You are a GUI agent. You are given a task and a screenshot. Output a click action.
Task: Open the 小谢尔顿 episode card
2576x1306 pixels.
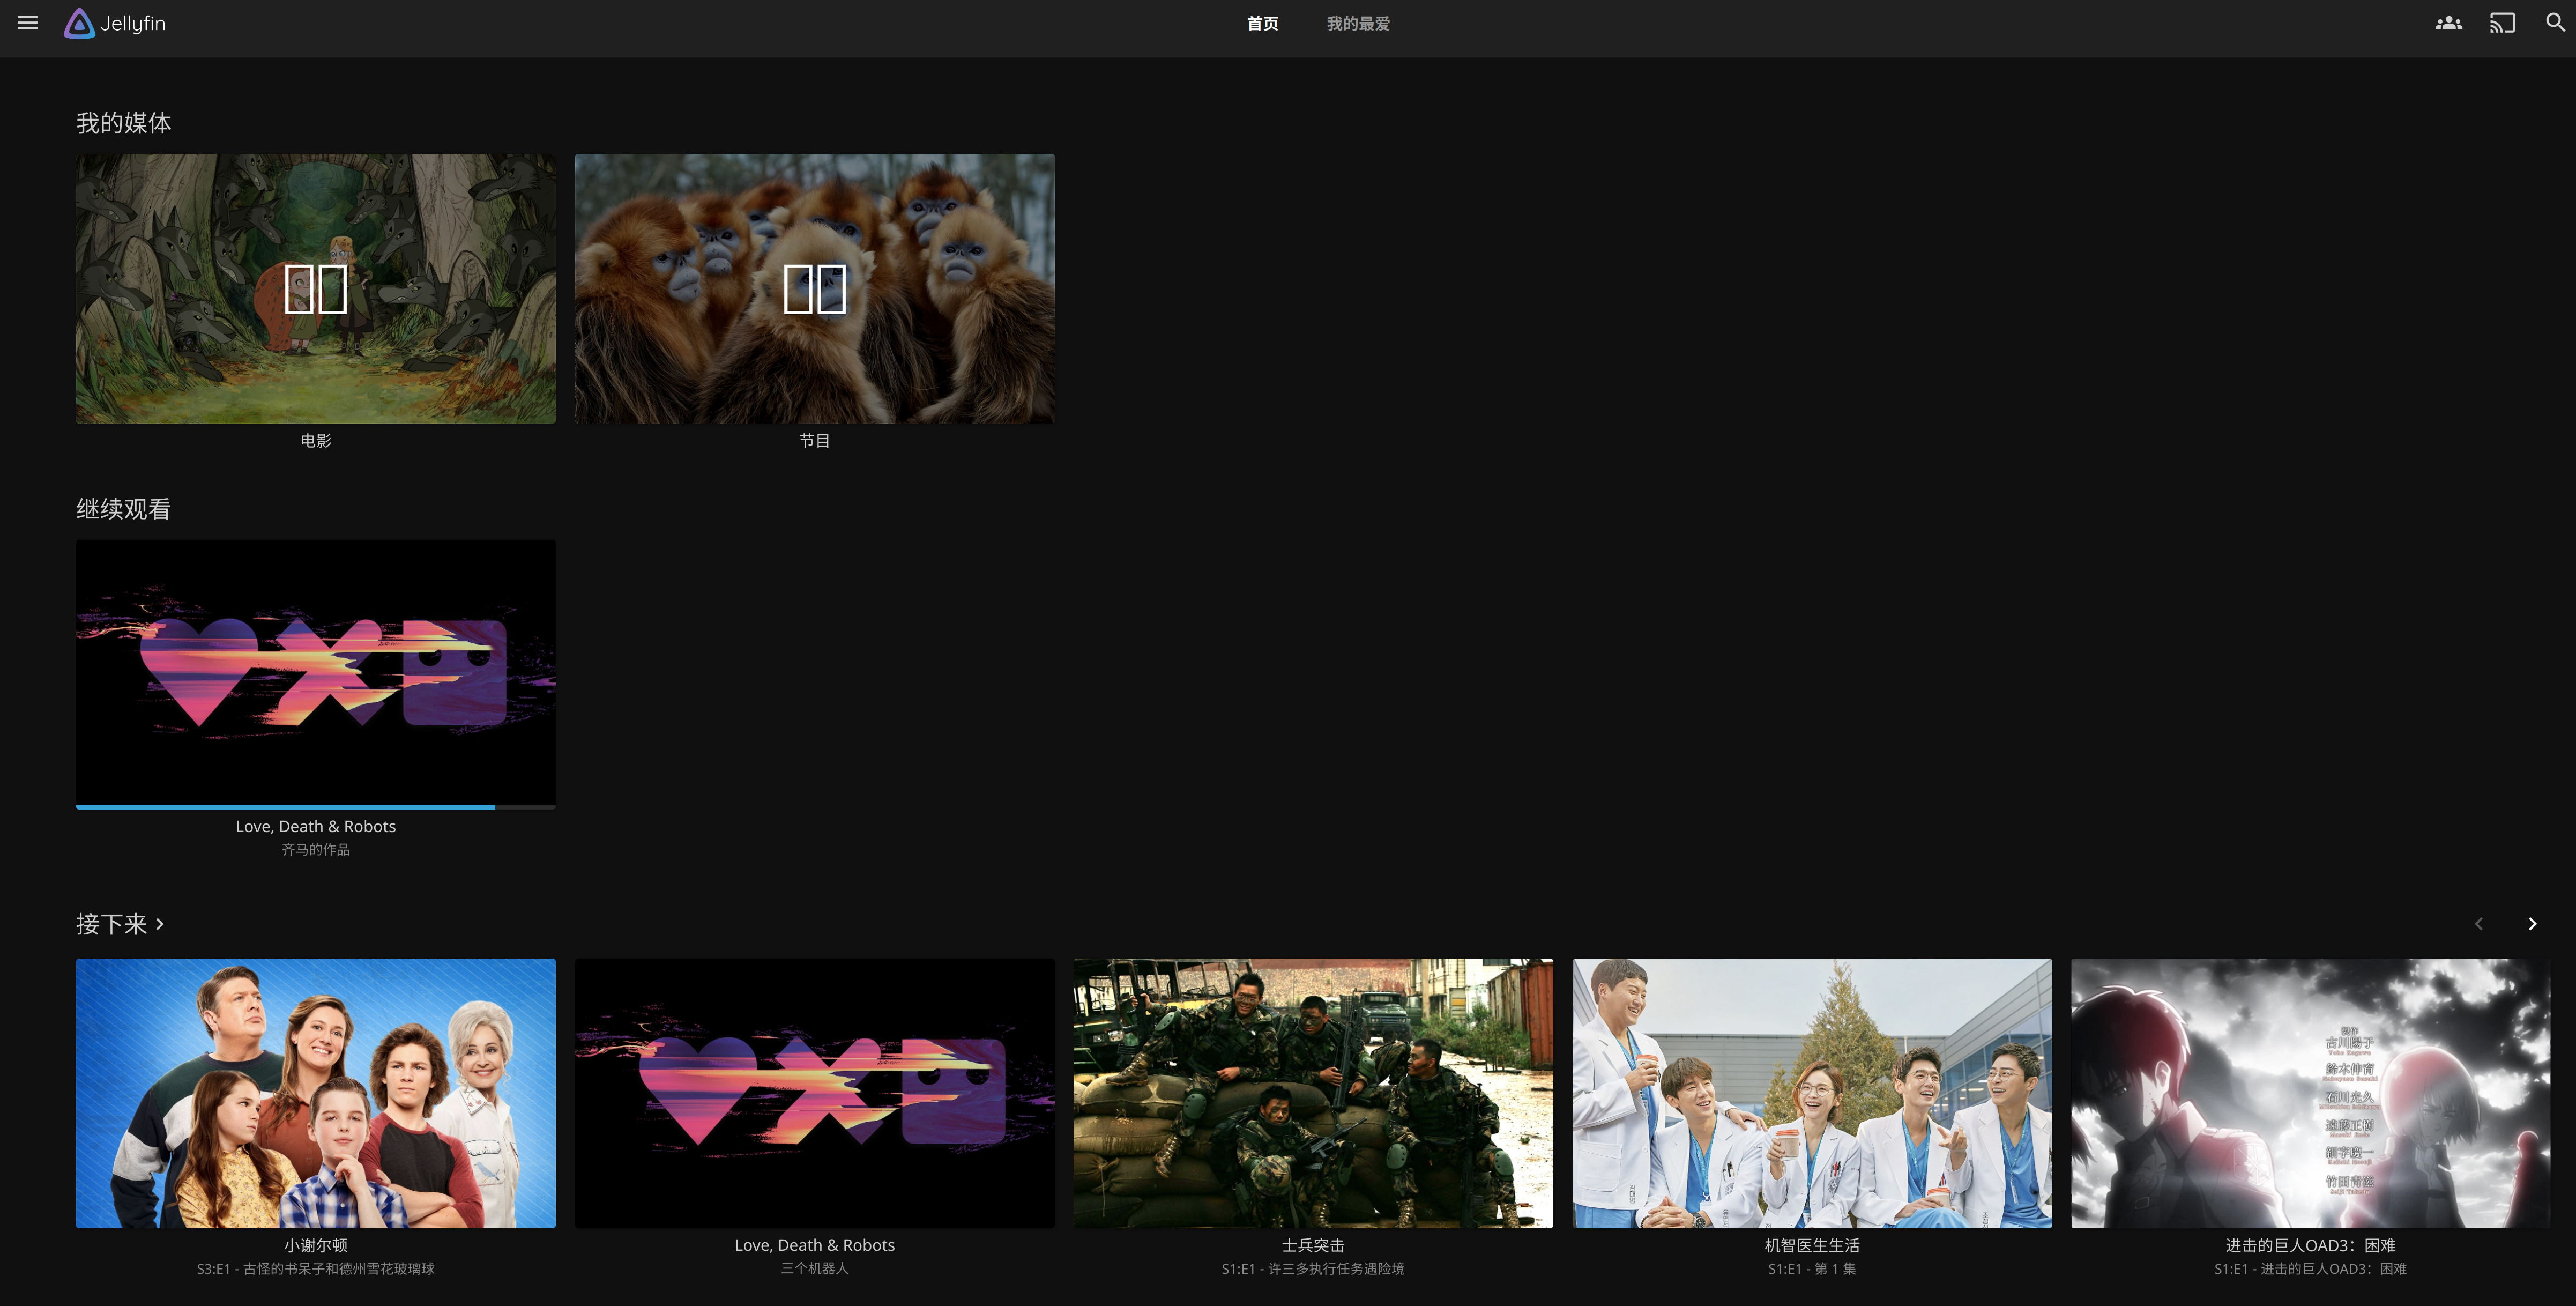[315, 1093]
